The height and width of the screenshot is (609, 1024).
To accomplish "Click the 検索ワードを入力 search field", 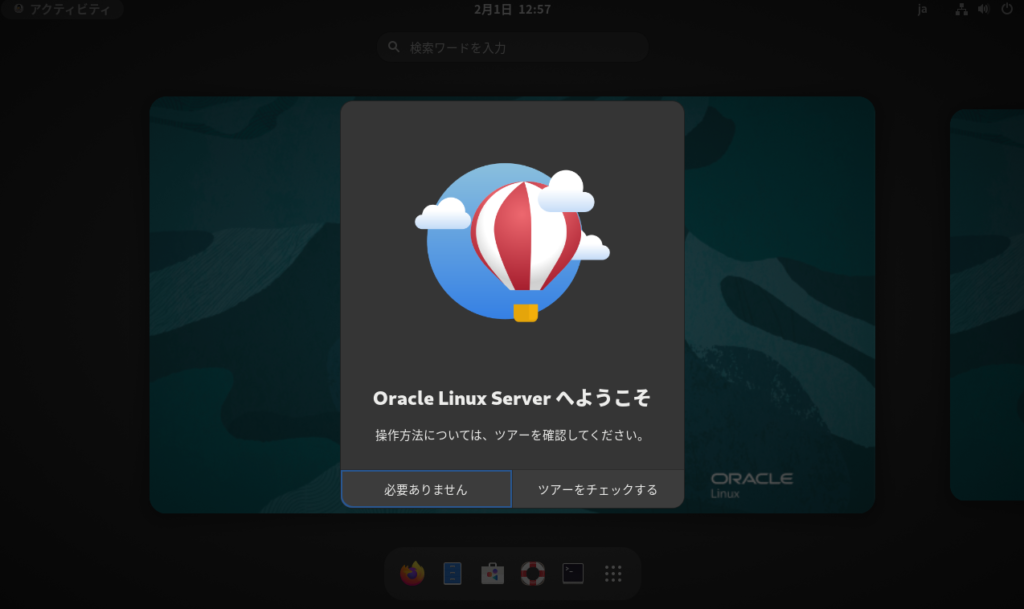I will [520, 47].
